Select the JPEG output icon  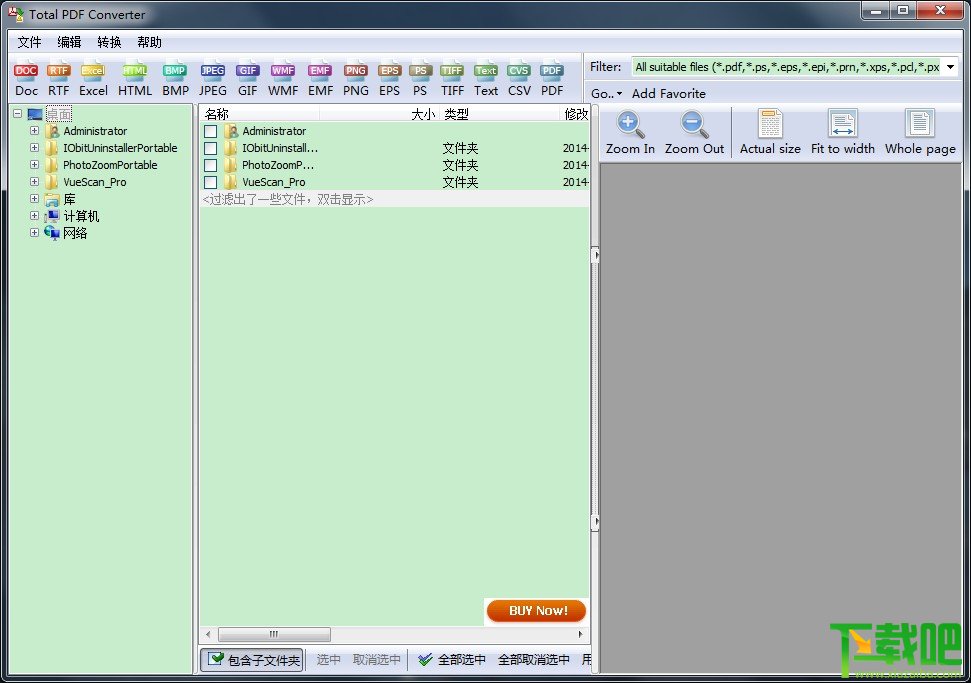[x=212, y=80]
